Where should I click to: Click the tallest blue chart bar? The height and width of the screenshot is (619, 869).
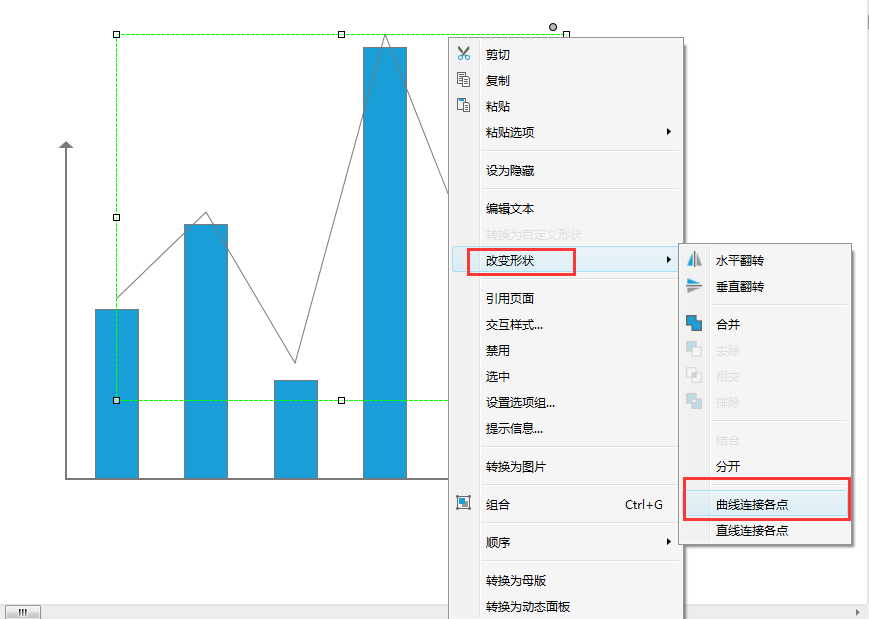(385, 263)
